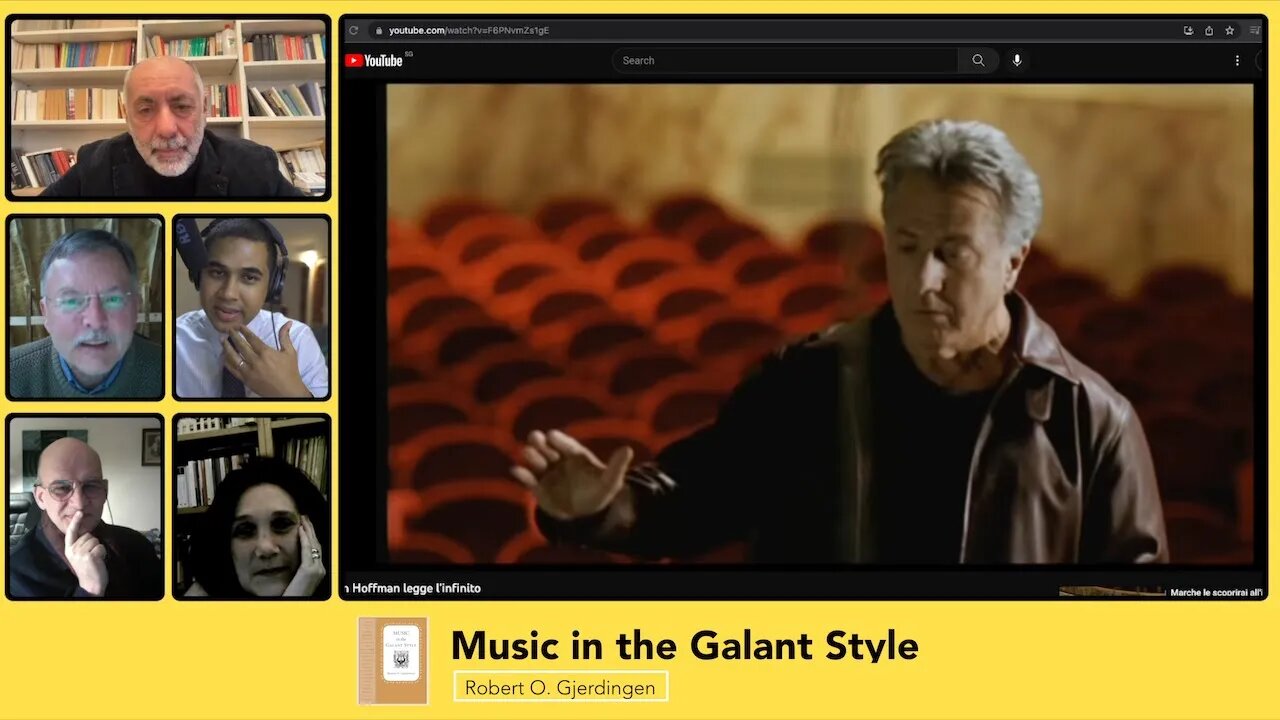Click the lock icon in the address bar
This screenshot has width=1280, height=720.
(378, 31)
